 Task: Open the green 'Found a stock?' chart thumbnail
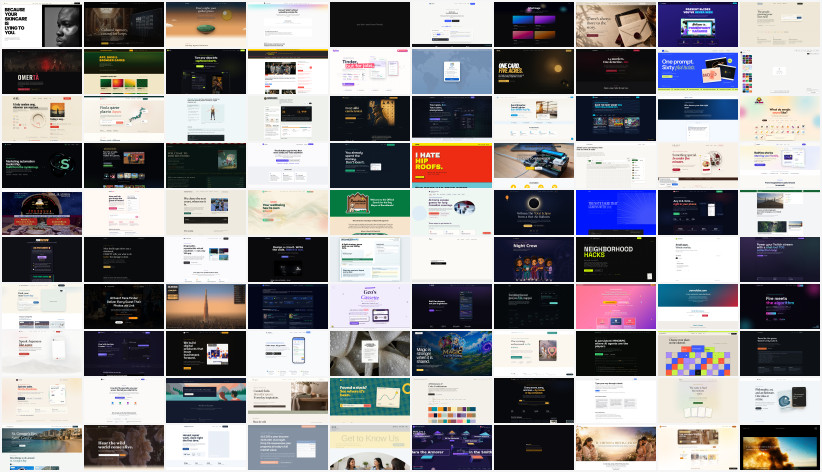pyautogui.click(x=370, y=401)
